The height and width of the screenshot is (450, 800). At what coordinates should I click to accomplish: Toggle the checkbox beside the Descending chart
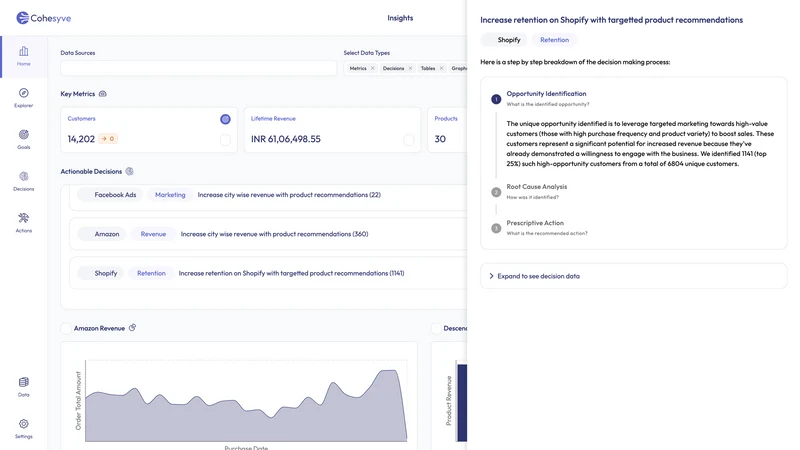tap(436, 329)
